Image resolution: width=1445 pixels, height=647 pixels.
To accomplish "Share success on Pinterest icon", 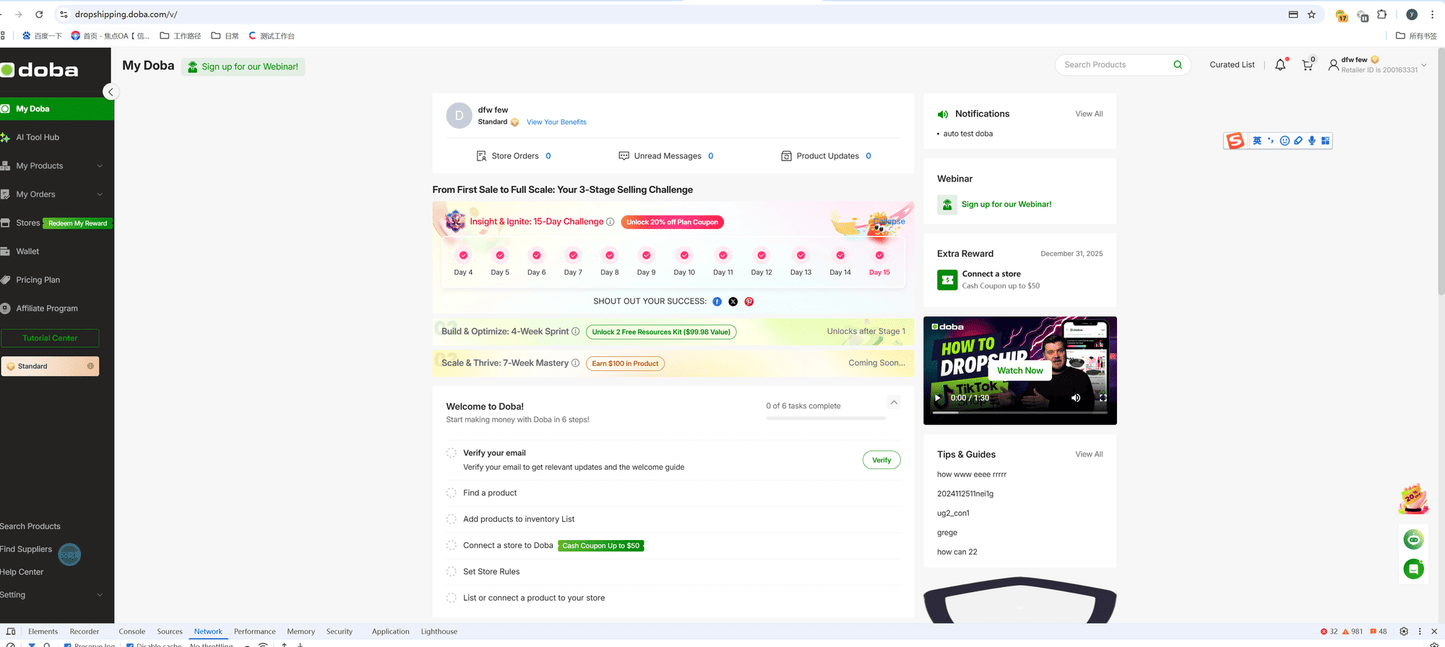I will point(748,301).
